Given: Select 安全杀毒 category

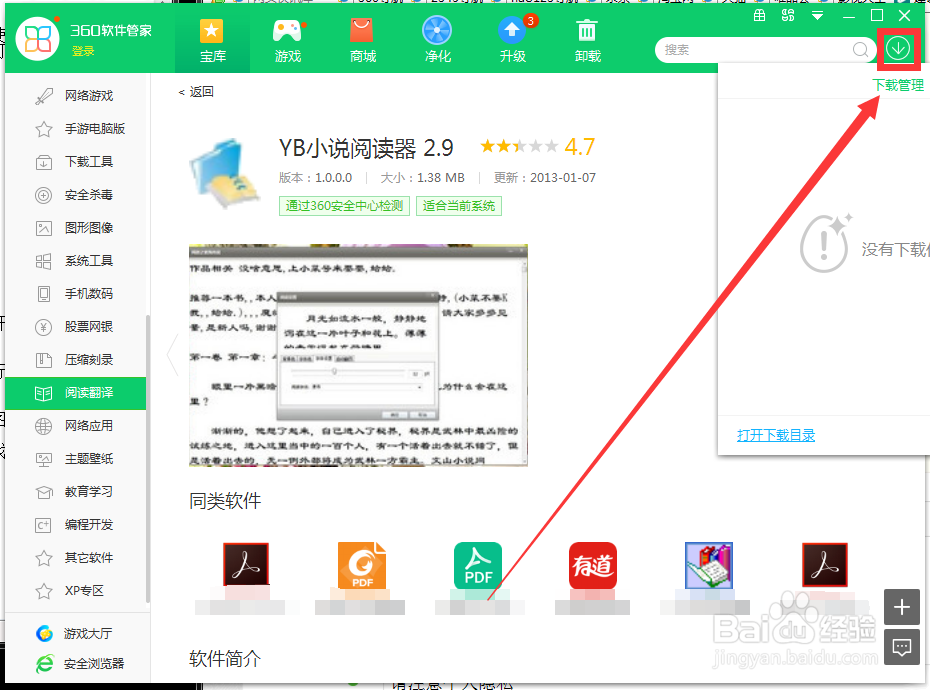Looking at the screenshot, I should 75,195.
